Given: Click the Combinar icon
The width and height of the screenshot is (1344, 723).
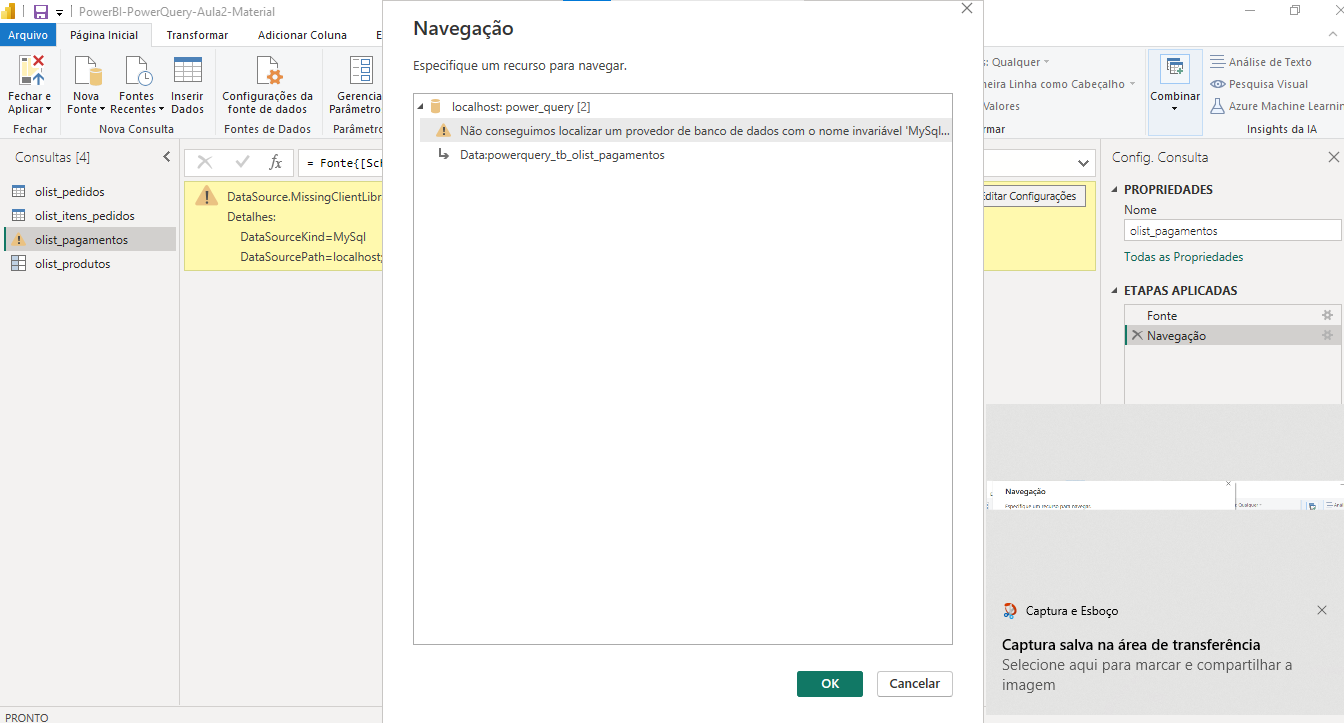Looking at the screenshot, I should click(1174, 69).
